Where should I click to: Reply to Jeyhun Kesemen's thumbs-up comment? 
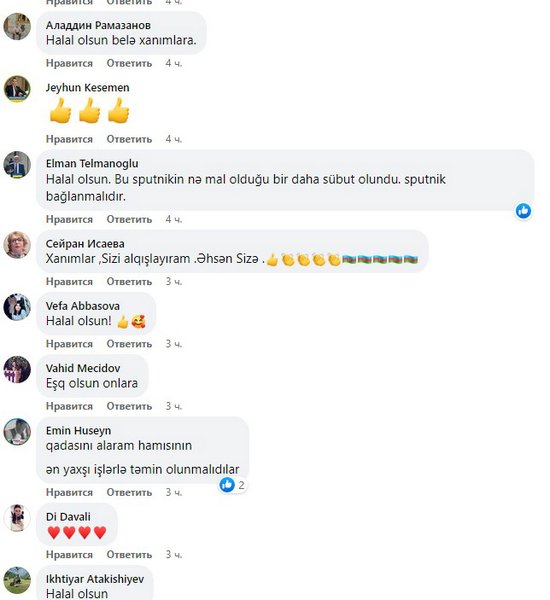(129, 139)
